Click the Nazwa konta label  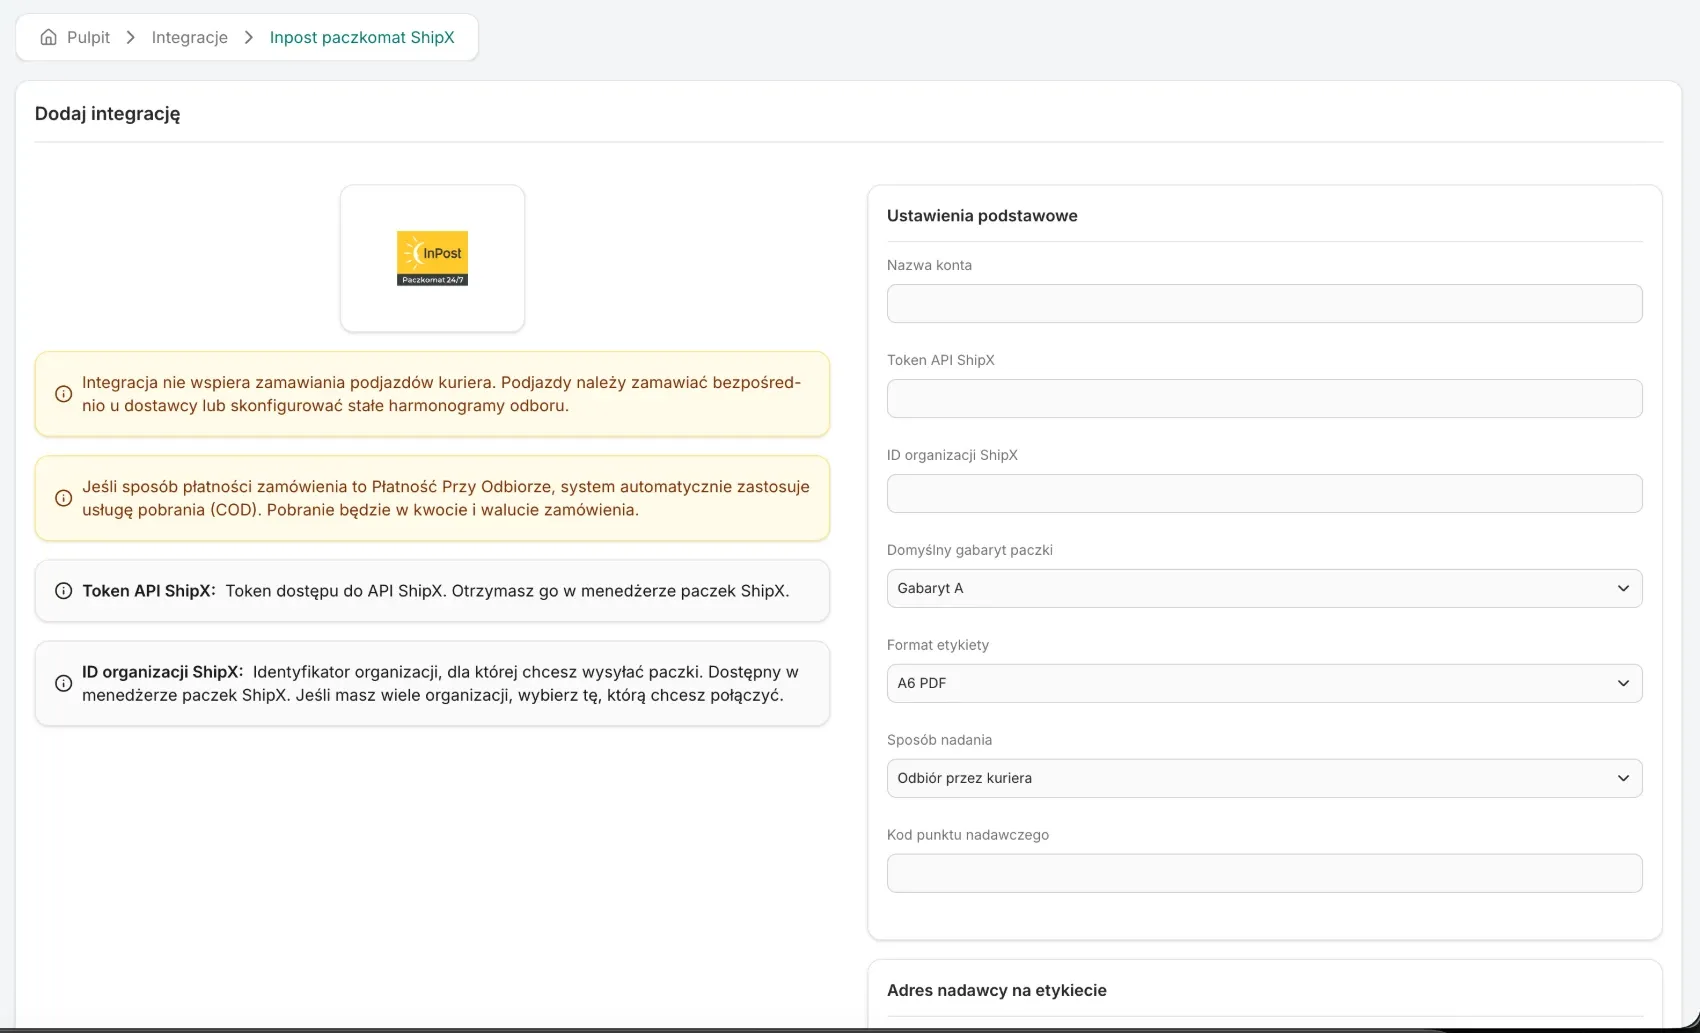pos(929,265)
